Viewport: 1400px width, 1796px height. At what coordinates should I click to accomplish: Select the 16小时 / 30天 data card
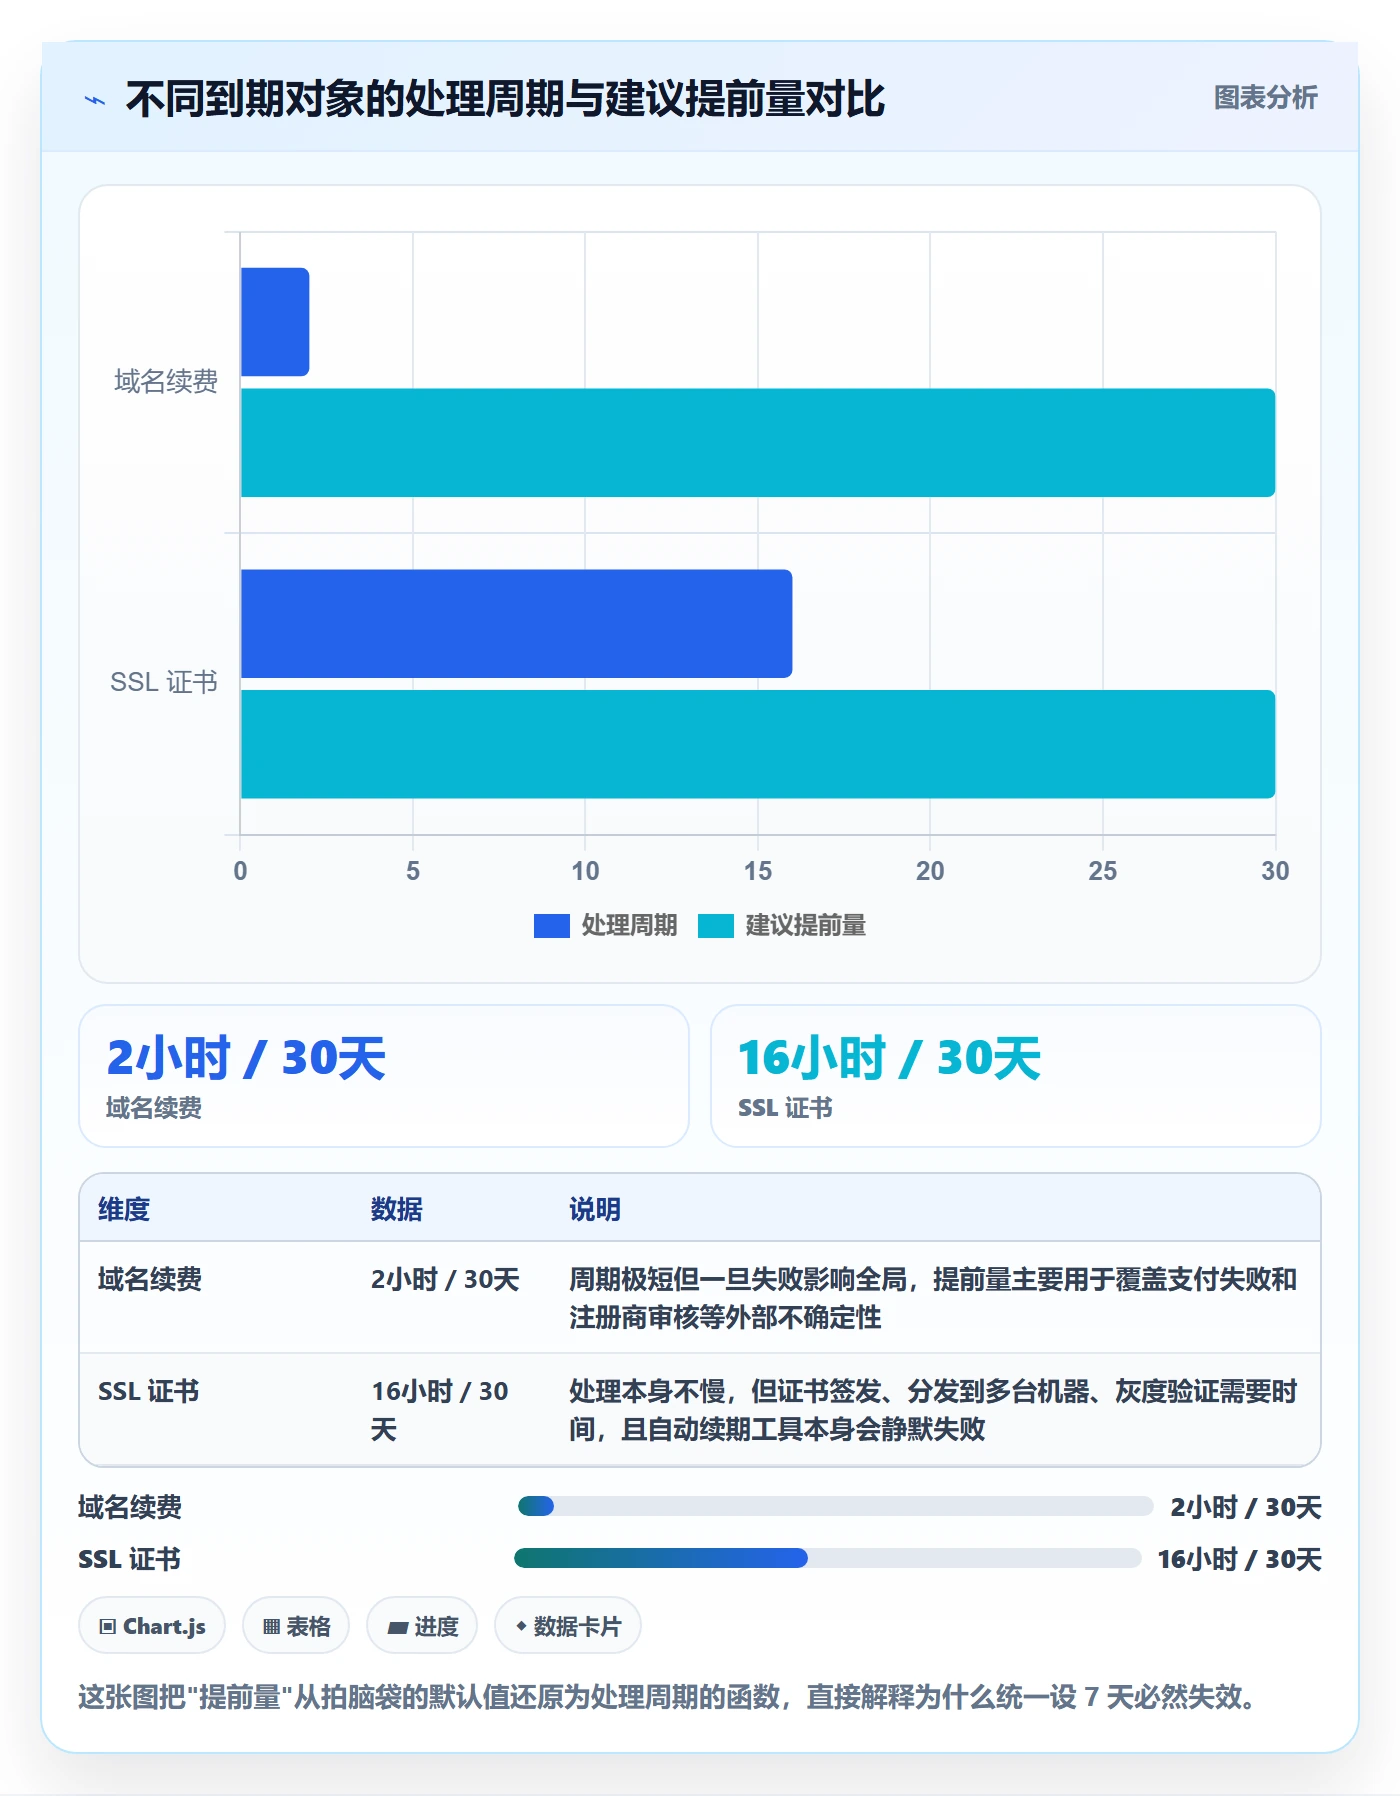click(x=1016, y=1076)
